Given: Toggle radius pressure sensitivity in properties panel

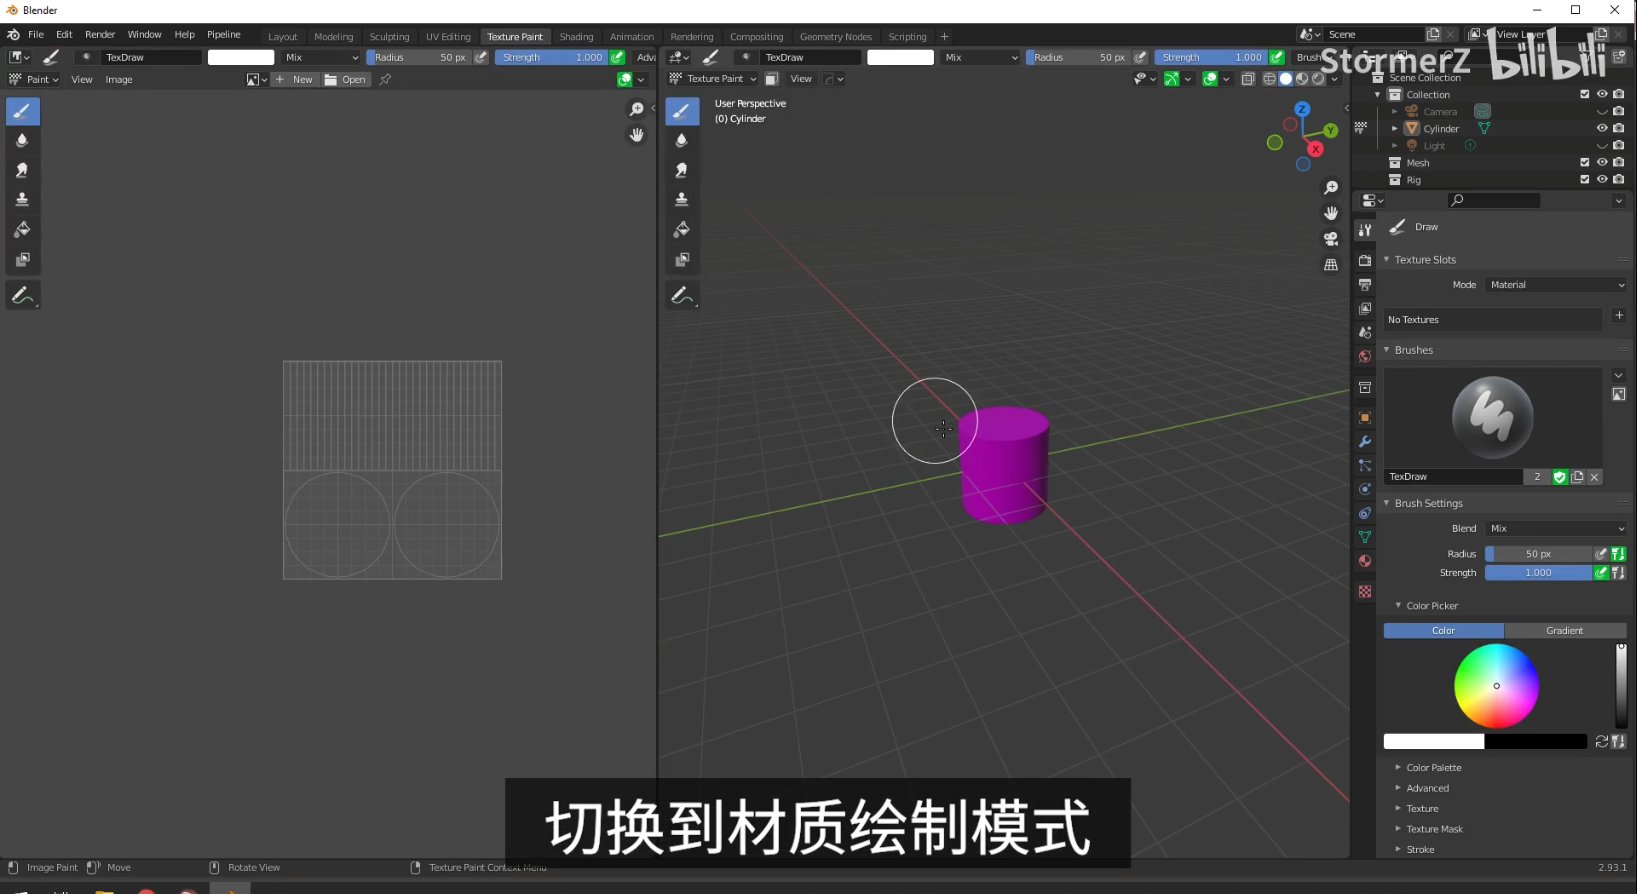Looking at the screenshot, I should (x=1602, y=554).
